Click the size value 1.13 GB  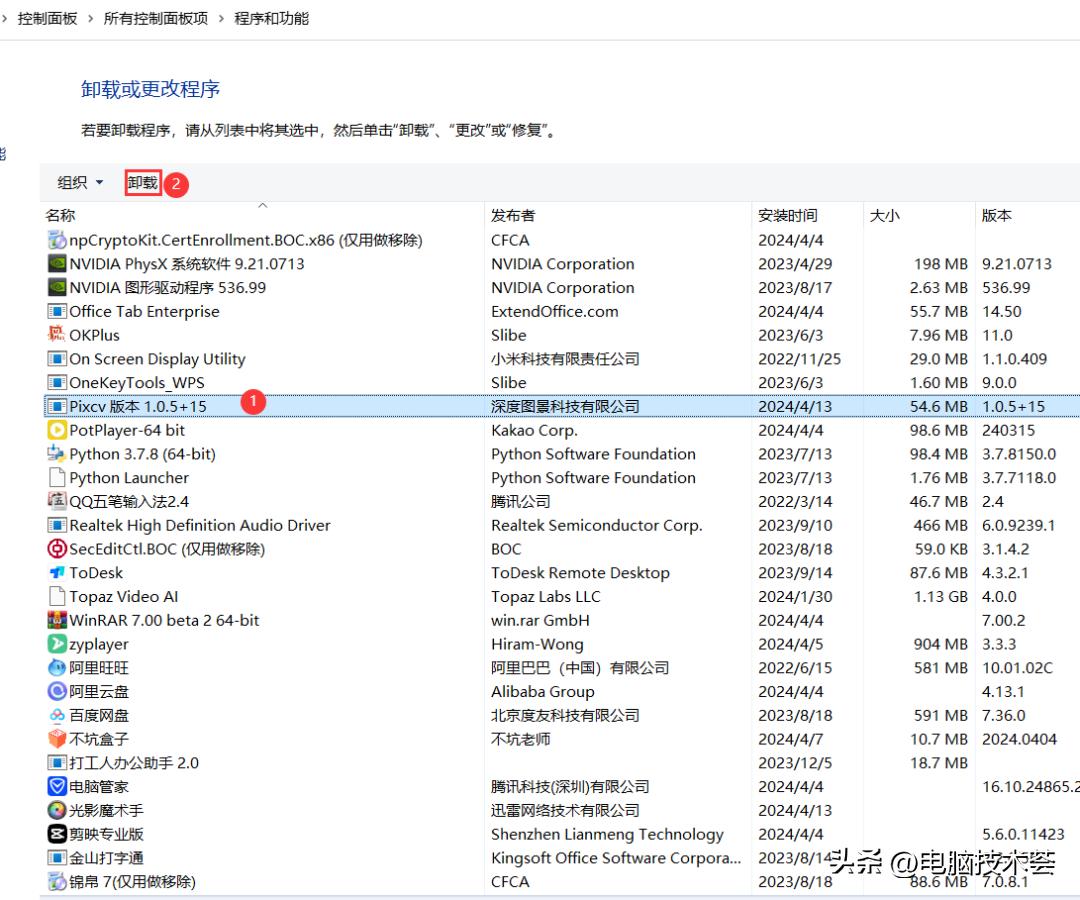[941, 596]
